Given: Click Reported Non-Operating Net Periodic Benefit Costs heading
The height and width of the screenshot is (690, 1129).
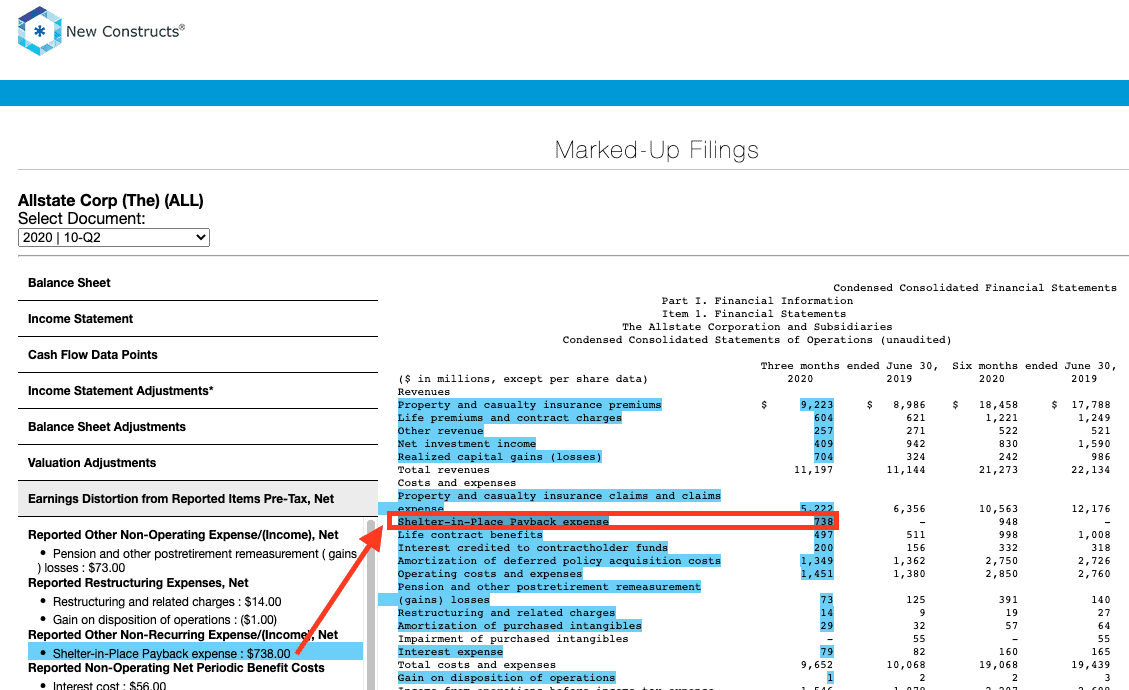Looking at the screenshot, I should tap(176, 668).
